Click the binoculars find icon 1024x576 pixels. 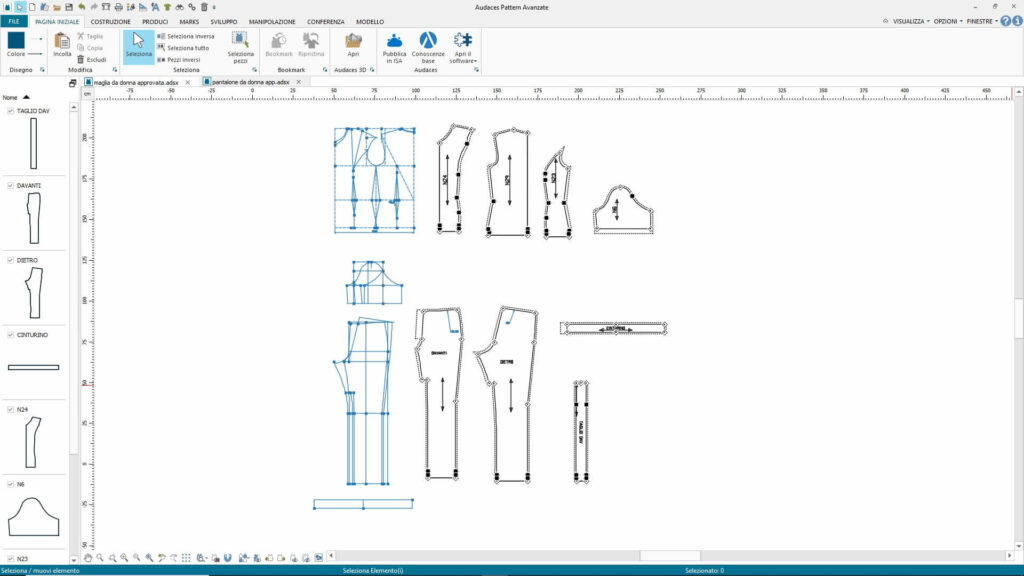coord(179,7)
